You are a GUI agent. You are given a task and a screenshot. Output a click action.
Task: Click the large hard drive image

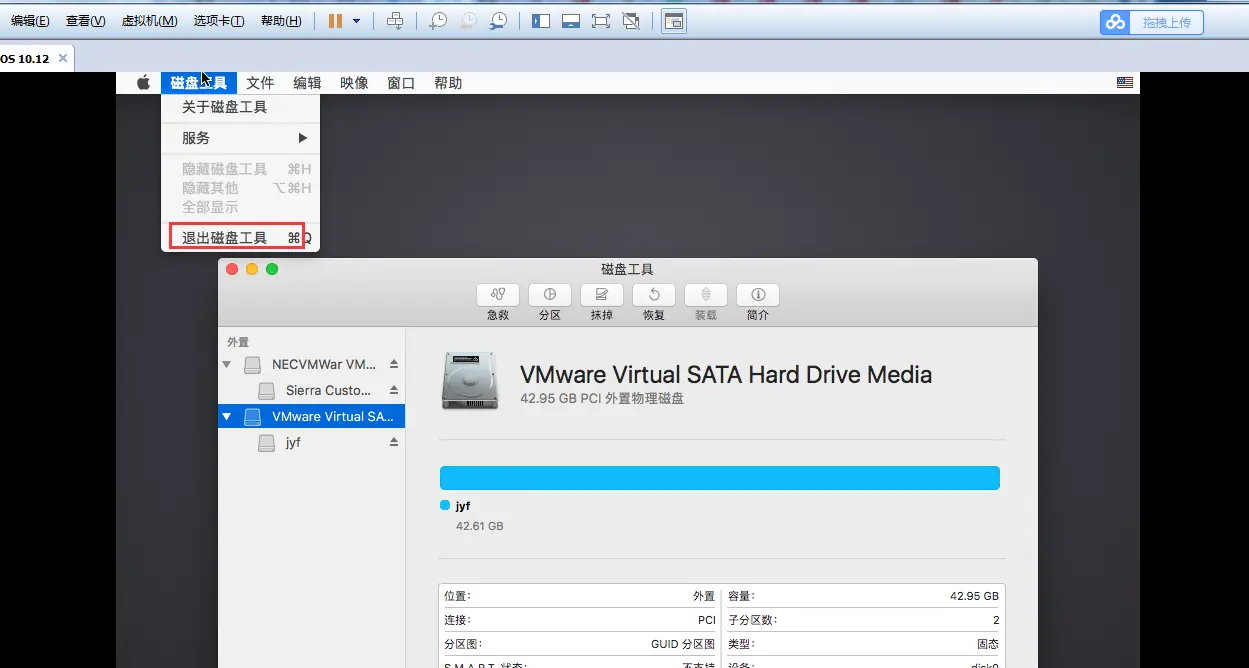pos(470,381)
